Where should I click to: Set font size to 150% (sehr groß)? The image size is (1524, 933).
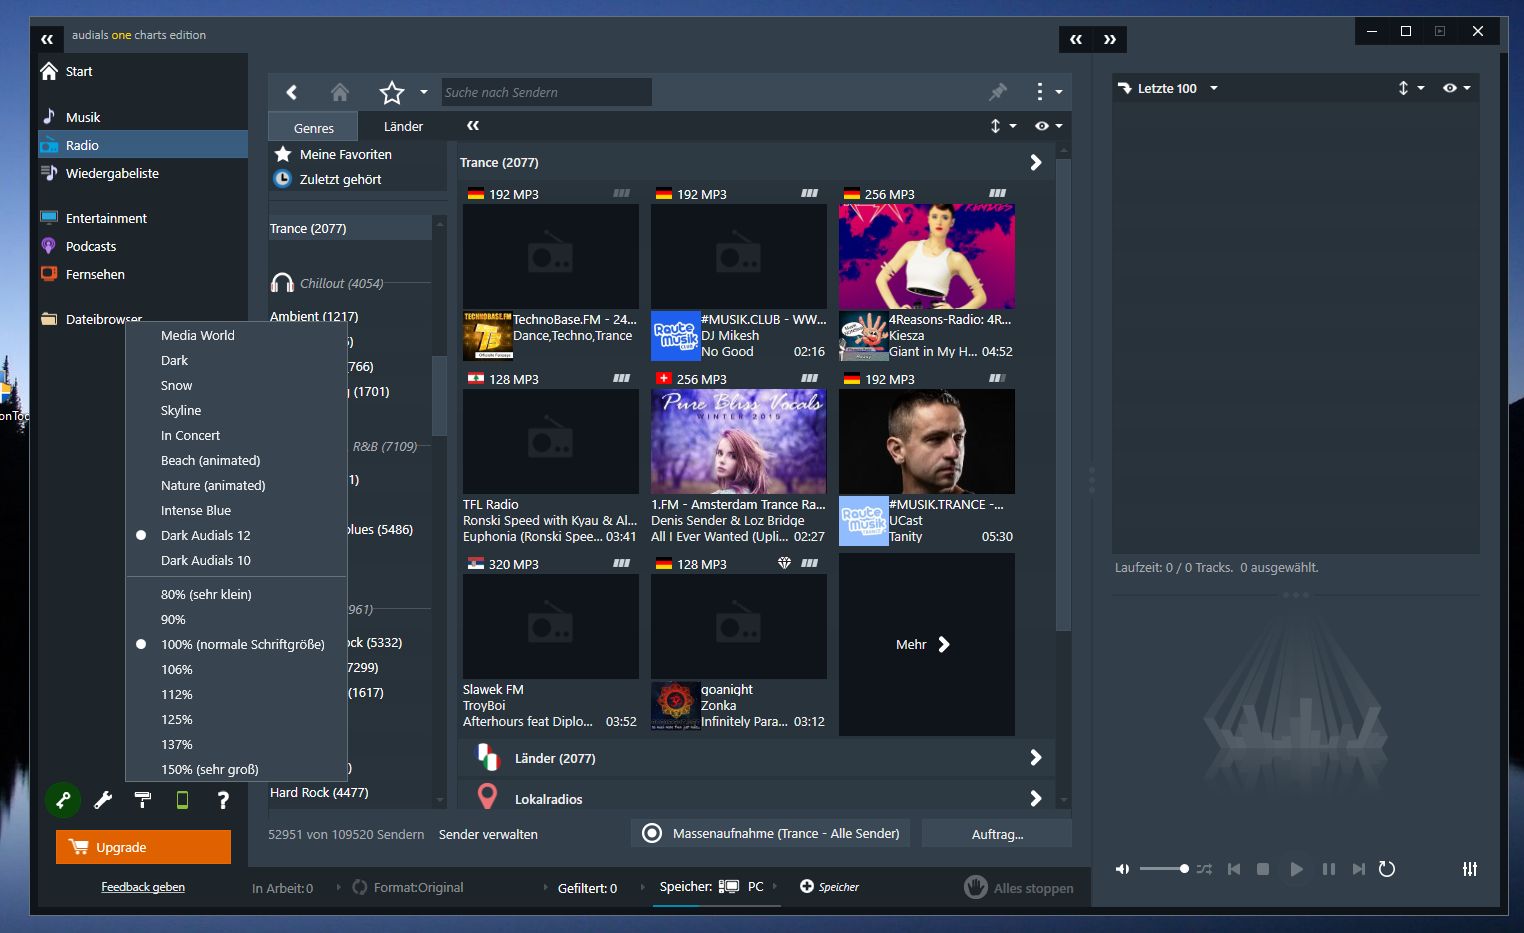[x=236, y=769]
